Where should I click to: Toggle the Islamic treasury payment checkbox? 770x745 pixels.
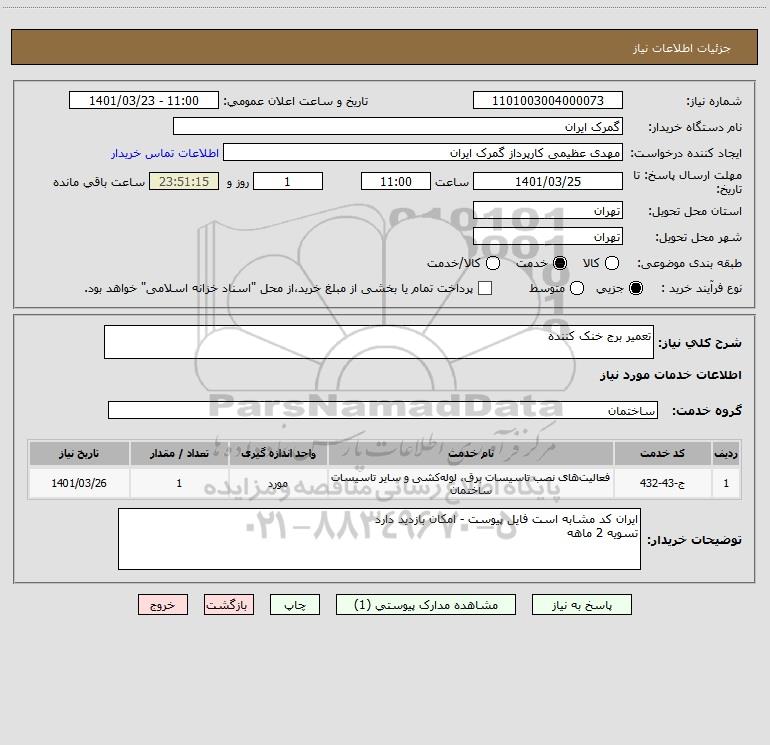485,288
